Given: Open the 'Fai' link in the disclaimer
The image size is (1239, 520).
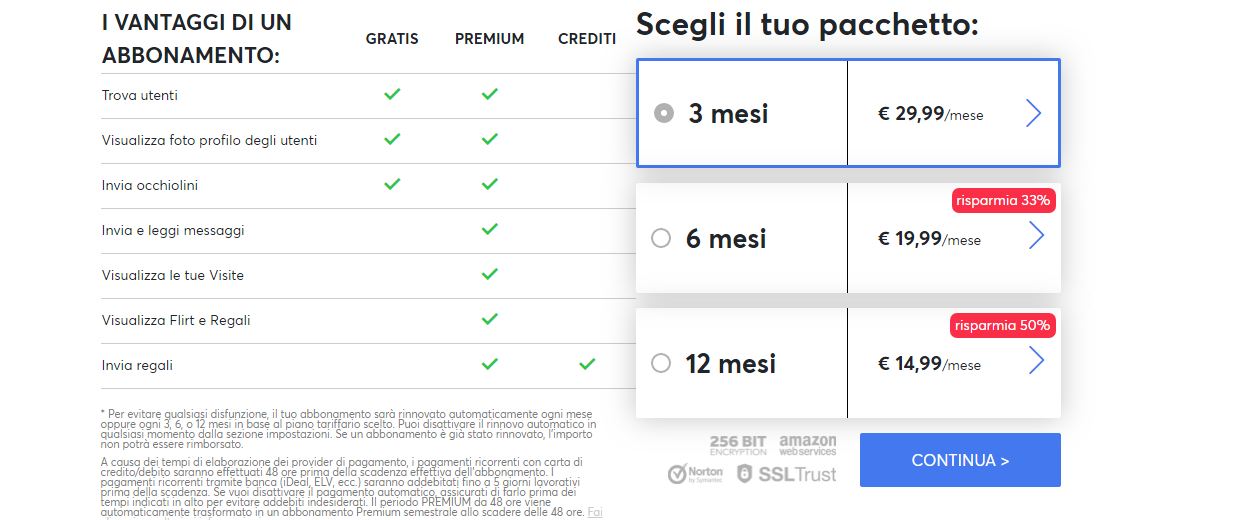Looking at the screenshot, I should coord(595,511).
